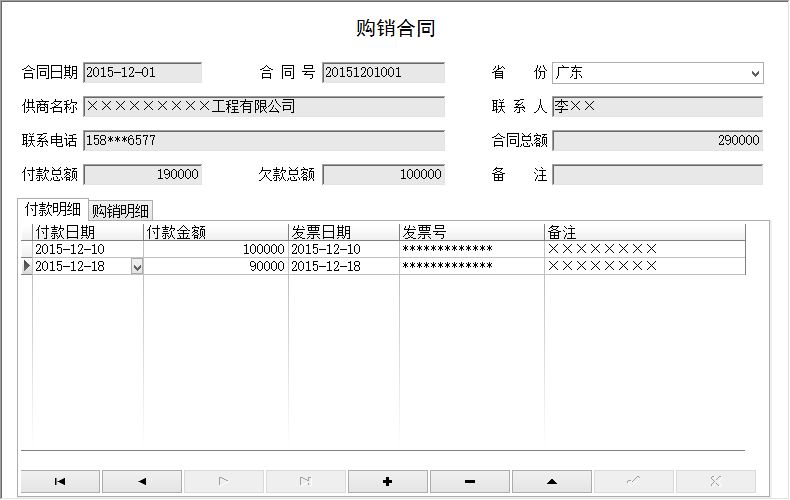Select payment amount cell 100000

pyautogui.click(x=216, y=249)
